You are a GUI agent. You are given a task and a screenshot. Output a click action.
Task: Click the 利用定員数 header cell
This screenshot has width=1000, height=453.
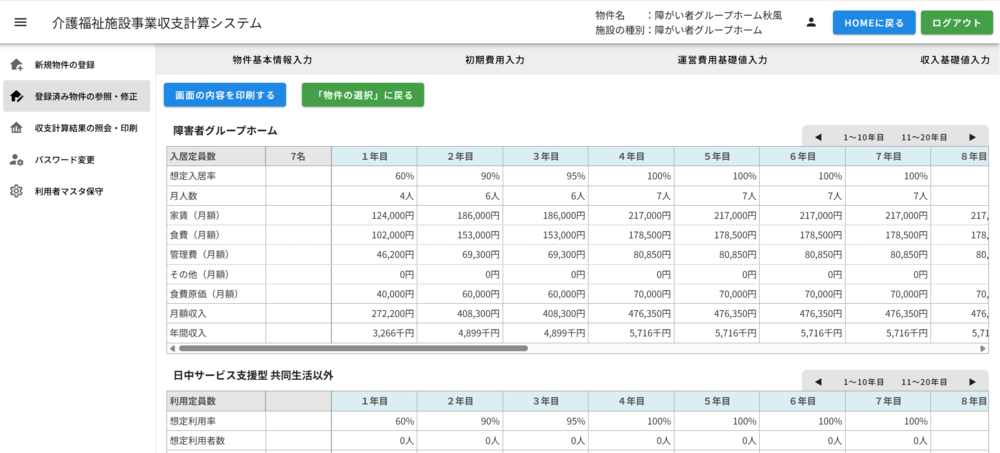[216, 401]
